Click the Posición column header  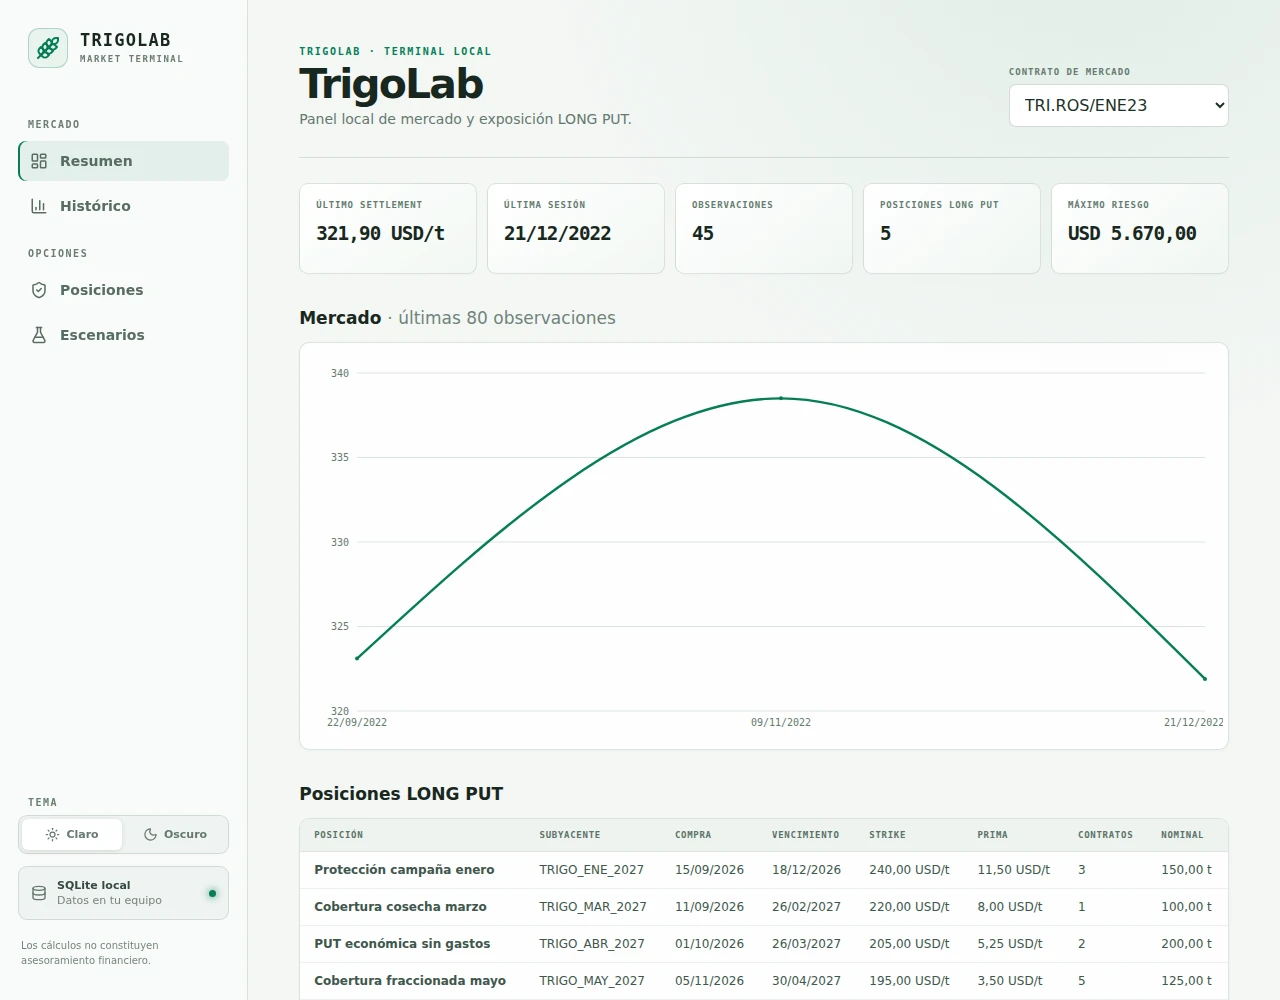point(338,835)
